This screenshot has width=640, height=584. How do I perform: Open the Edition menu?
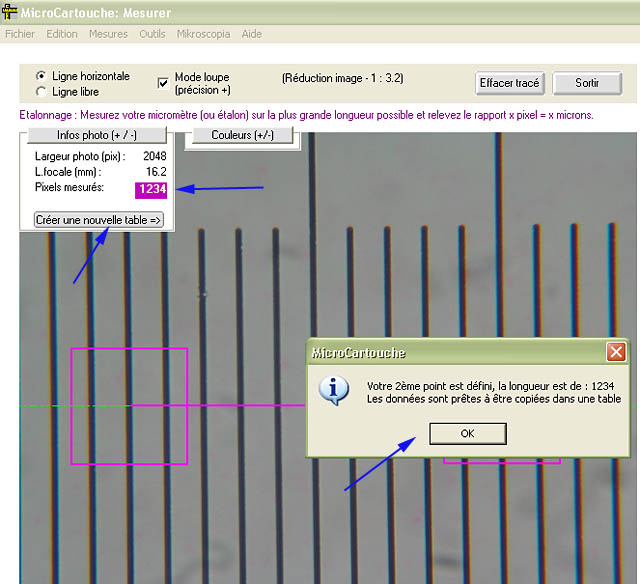coord(62,34)
